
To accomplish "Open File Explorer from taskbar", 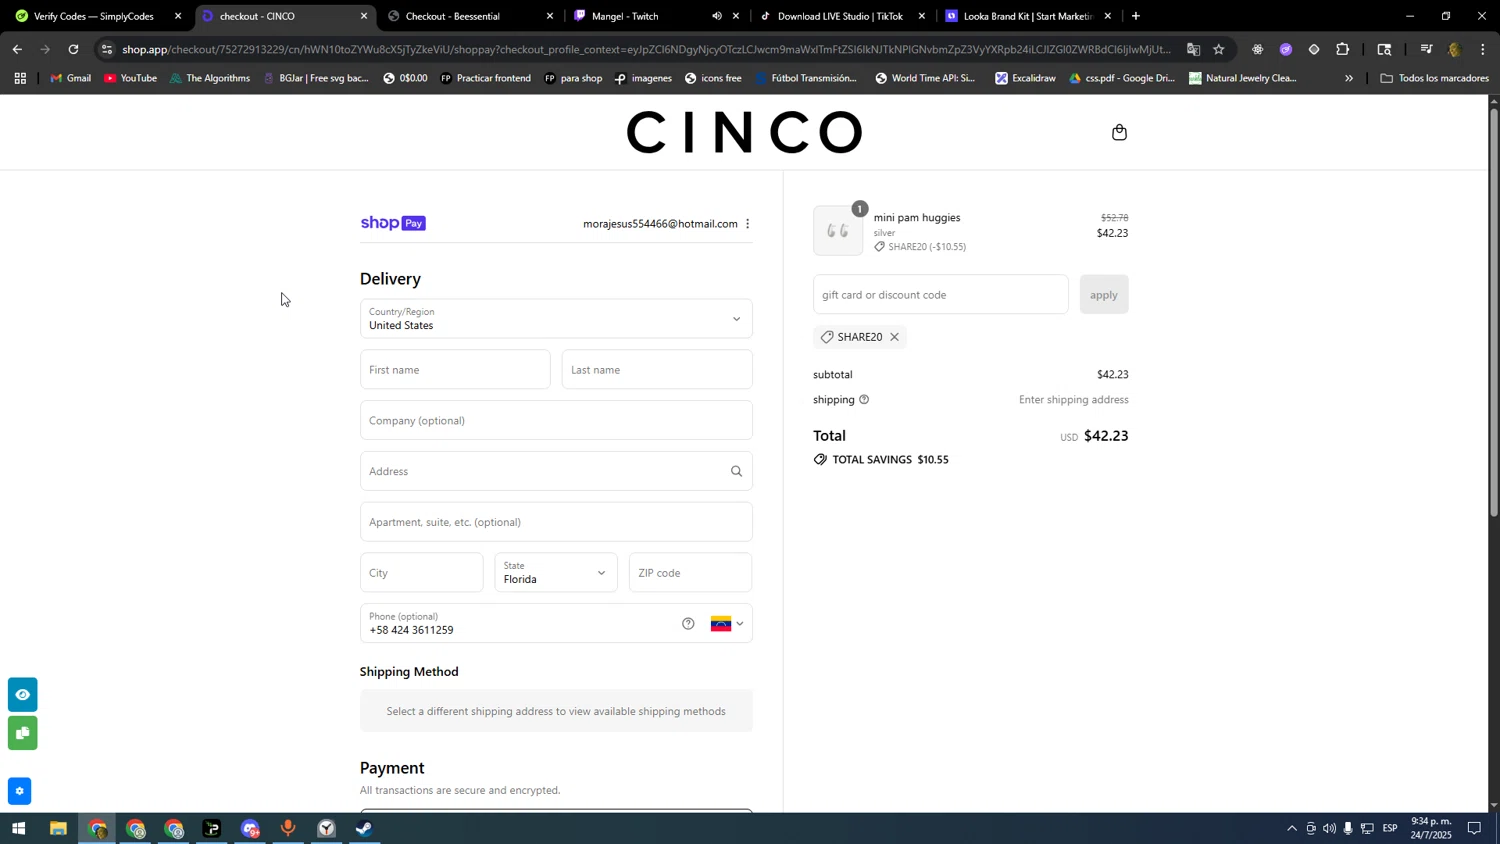I will click(x=58, y=828).
